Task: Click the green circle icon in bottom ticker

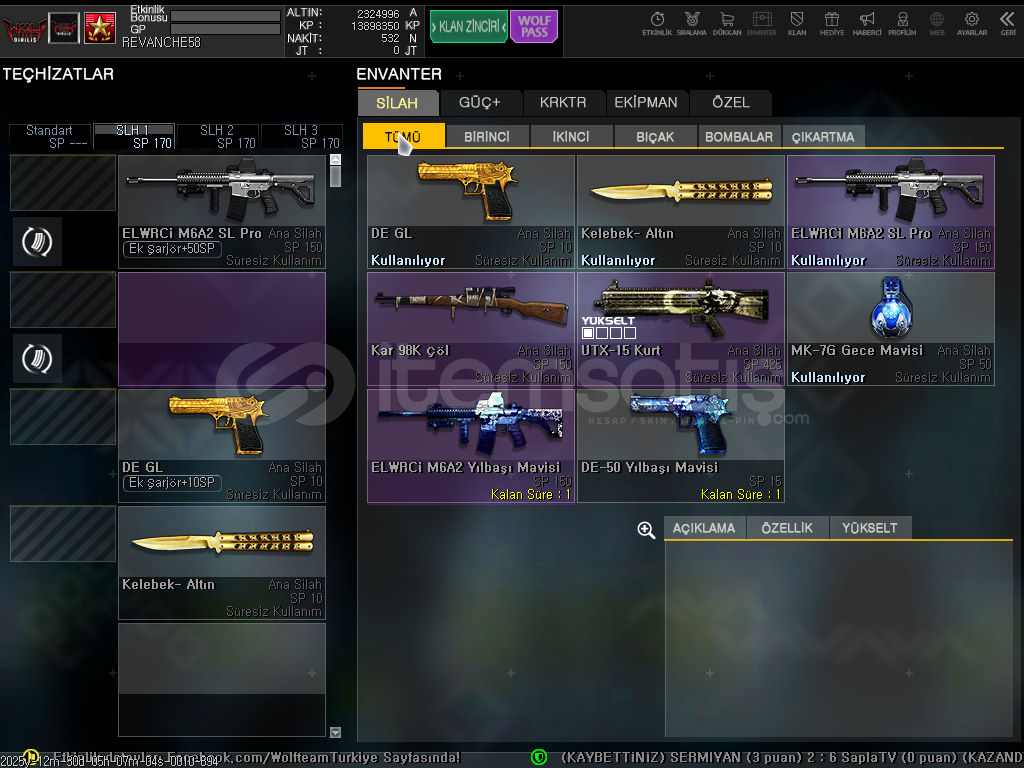Action: 539,757
